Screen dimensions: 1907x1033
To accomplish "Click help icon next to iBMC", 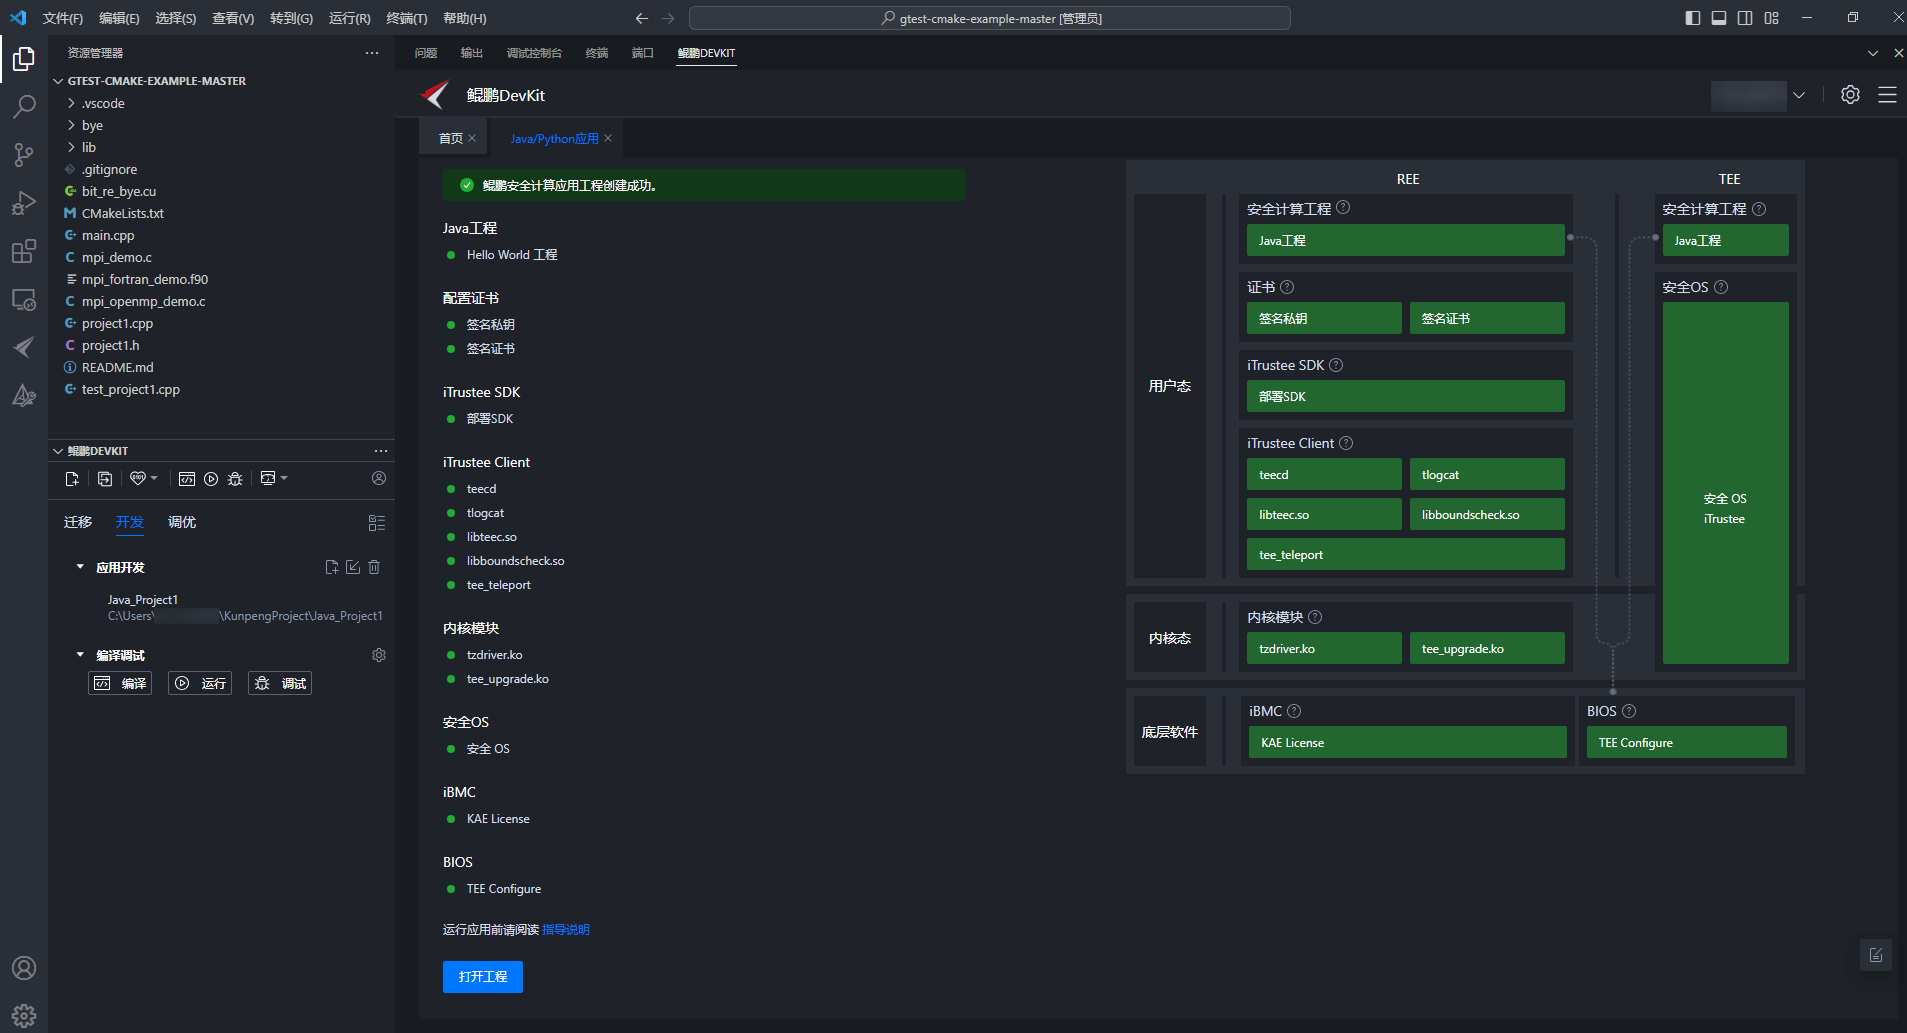I will tap(1294, 711).
